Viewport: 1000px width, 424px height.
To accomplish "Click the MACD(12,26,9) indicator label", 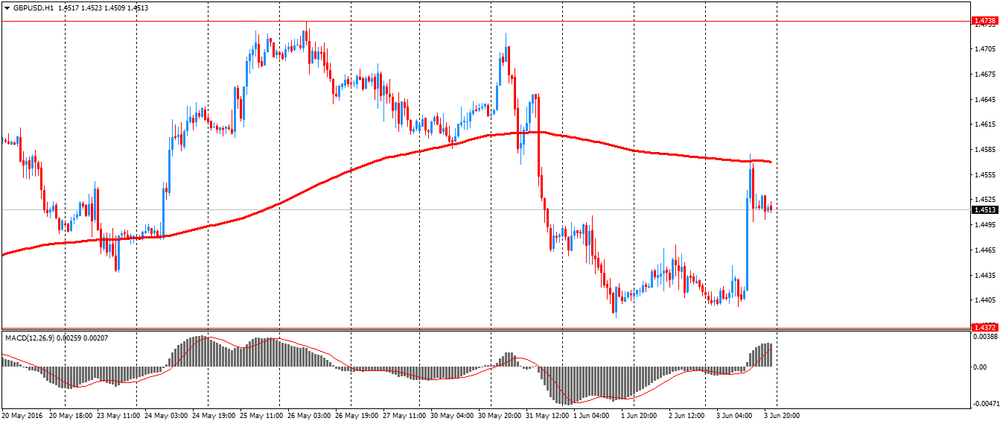I will point(29,339).
